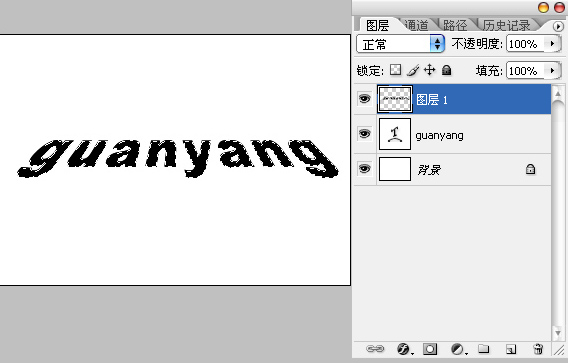Delete layer with trash icon
The image size is (568, 363).
tap(538, 349)
